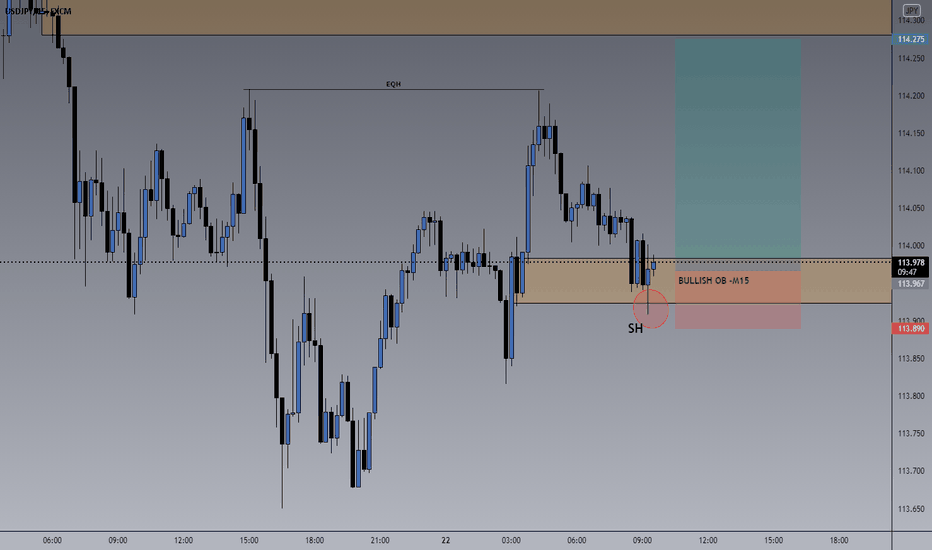This screenshot has width=932, height=550.
Task: Click the 114.150 price axis value
Action: 911,133
